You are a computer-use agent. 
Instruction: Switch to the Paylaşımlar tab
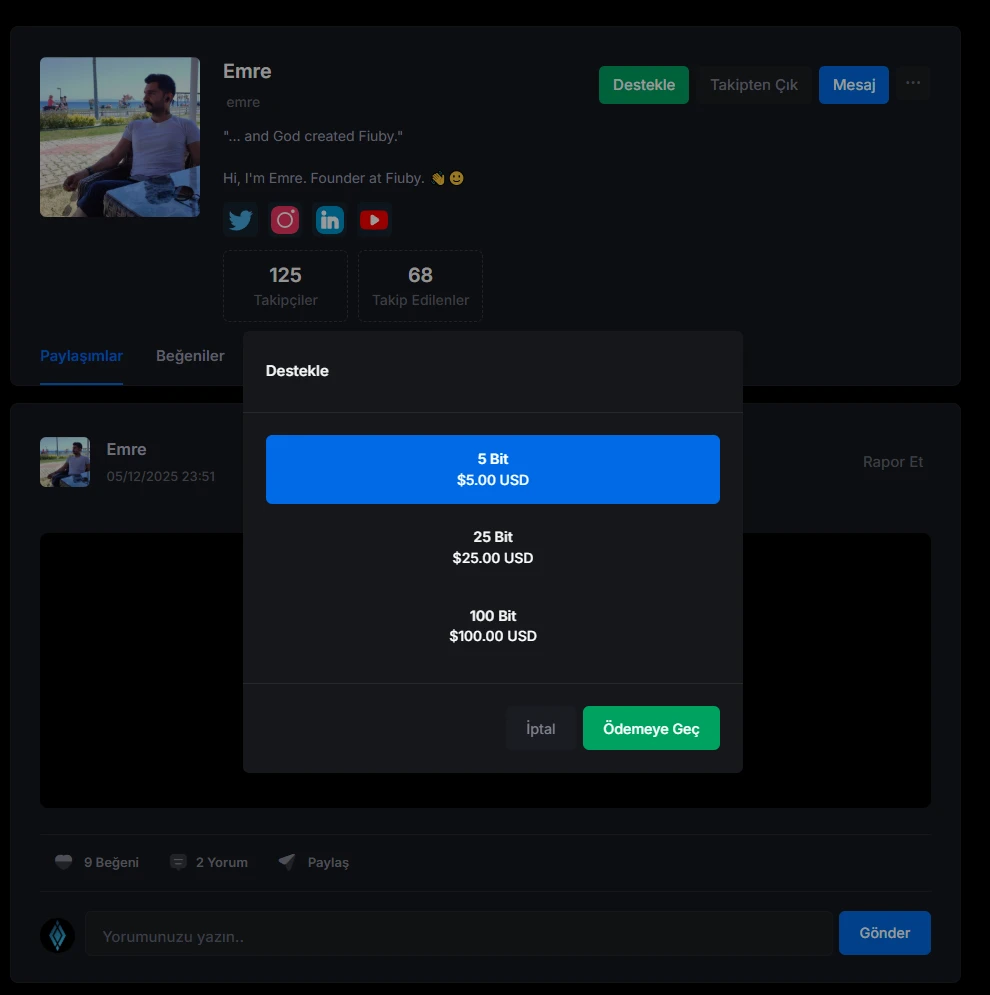tap(81, 356)
